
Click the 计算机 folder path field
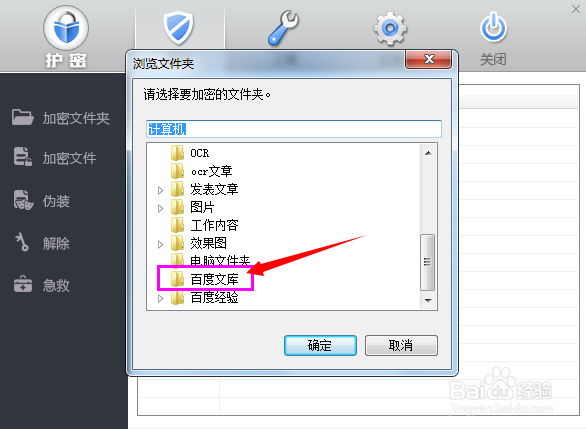tap(294, 129)
